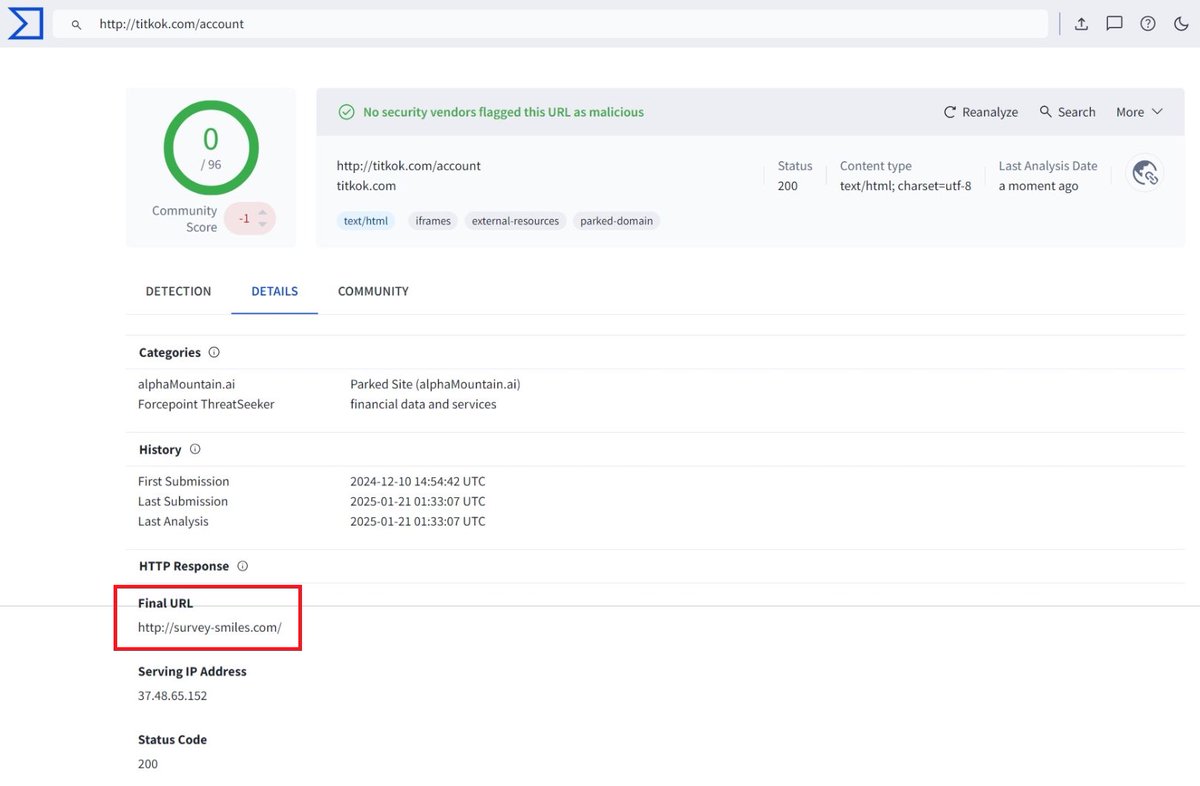This screenshot has height=786, width=1200.
Task: Click the titkok.com domain text
Action: [367, 186]
